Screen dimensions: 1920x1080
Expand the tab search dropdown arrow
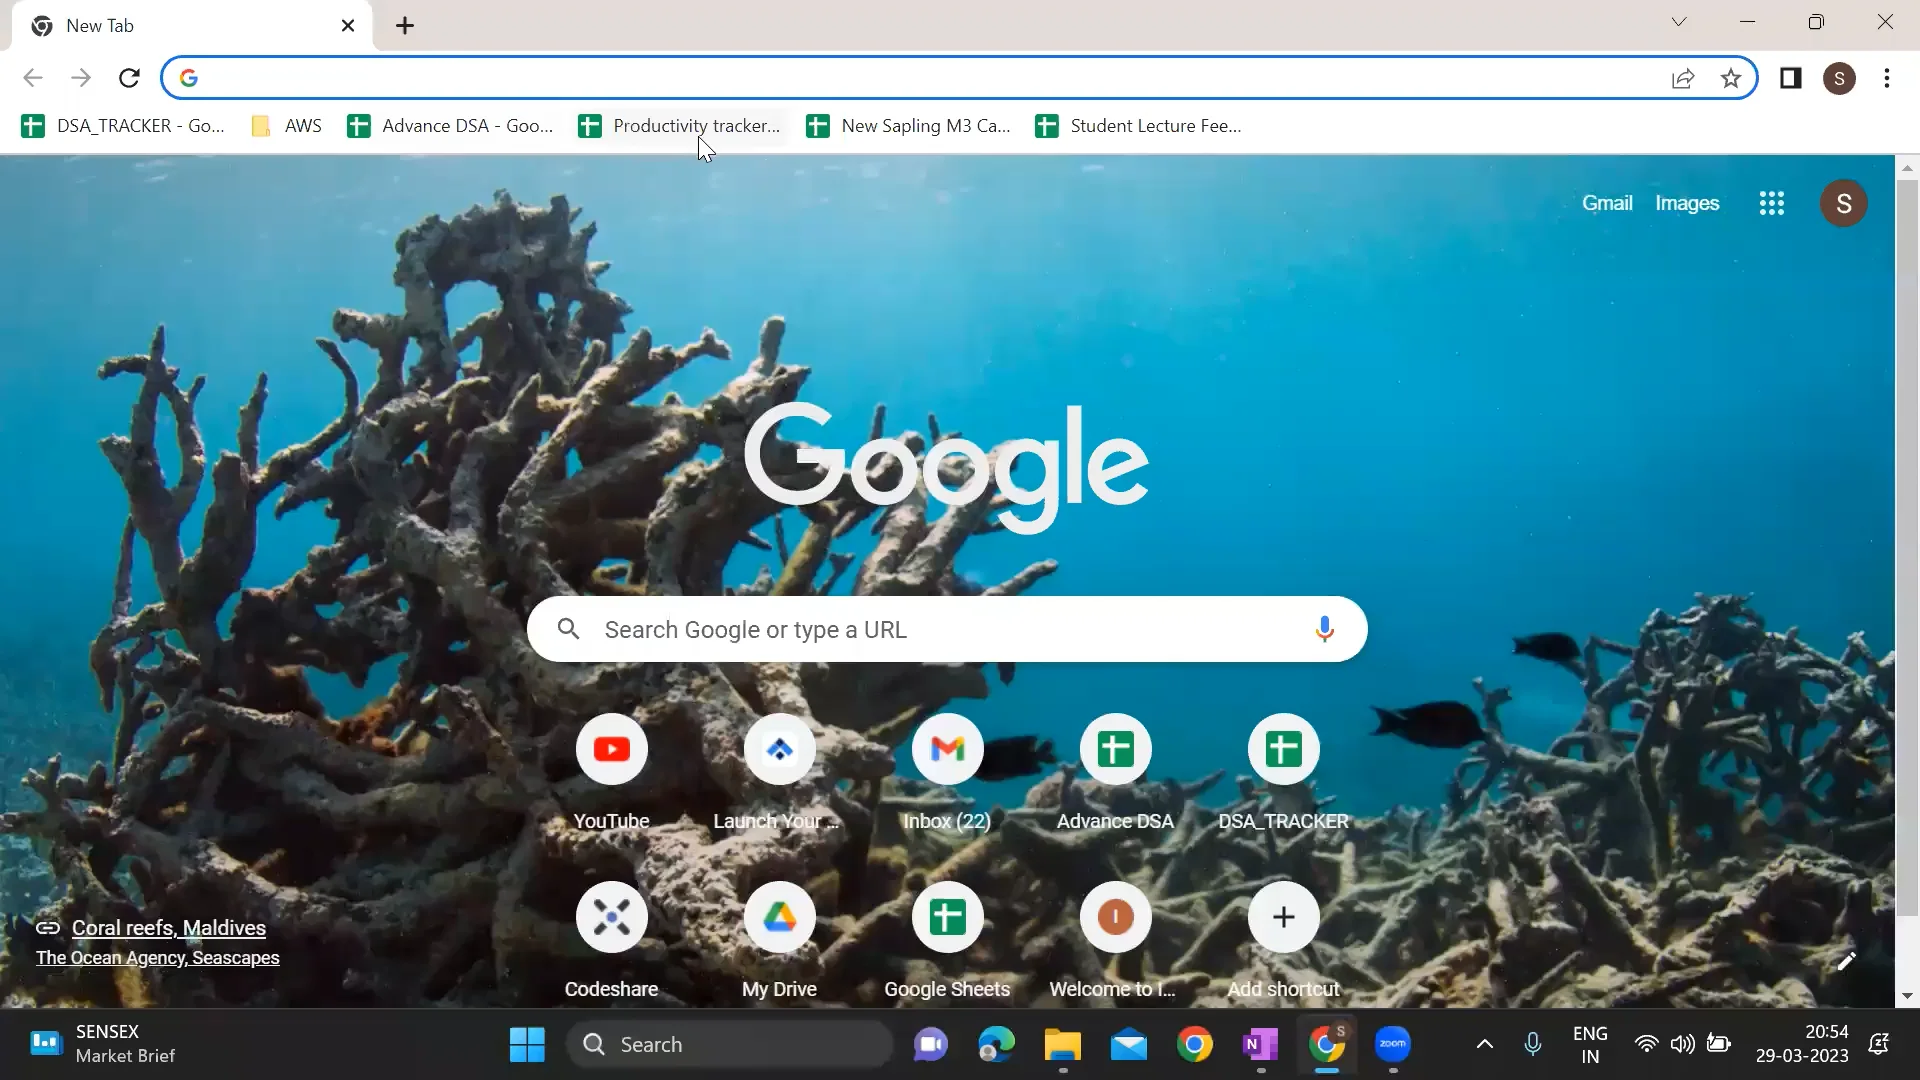pos(1678,22)
